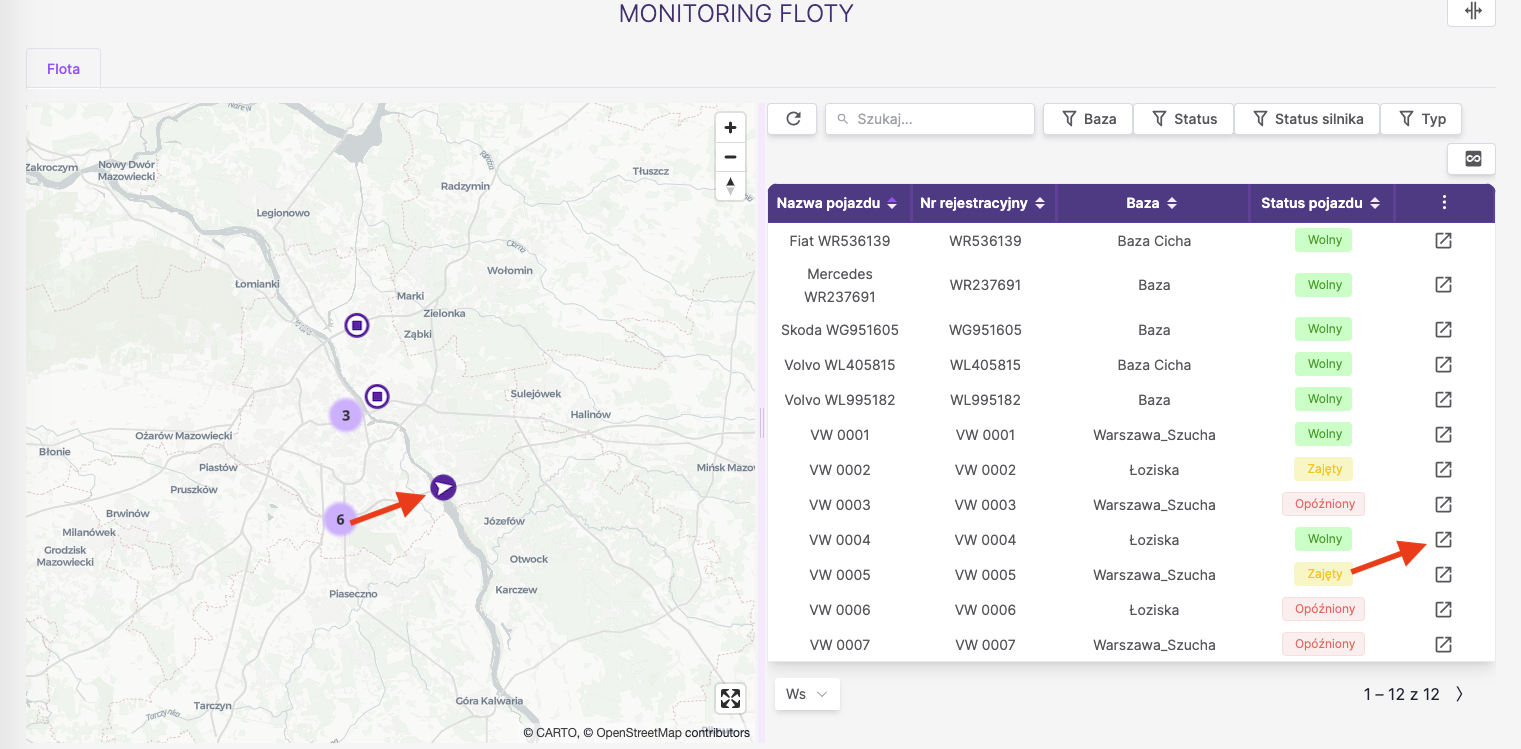Viewport: 1521px width, 749px height.
Task: Open the Status filter
Action: (1184, 119)
